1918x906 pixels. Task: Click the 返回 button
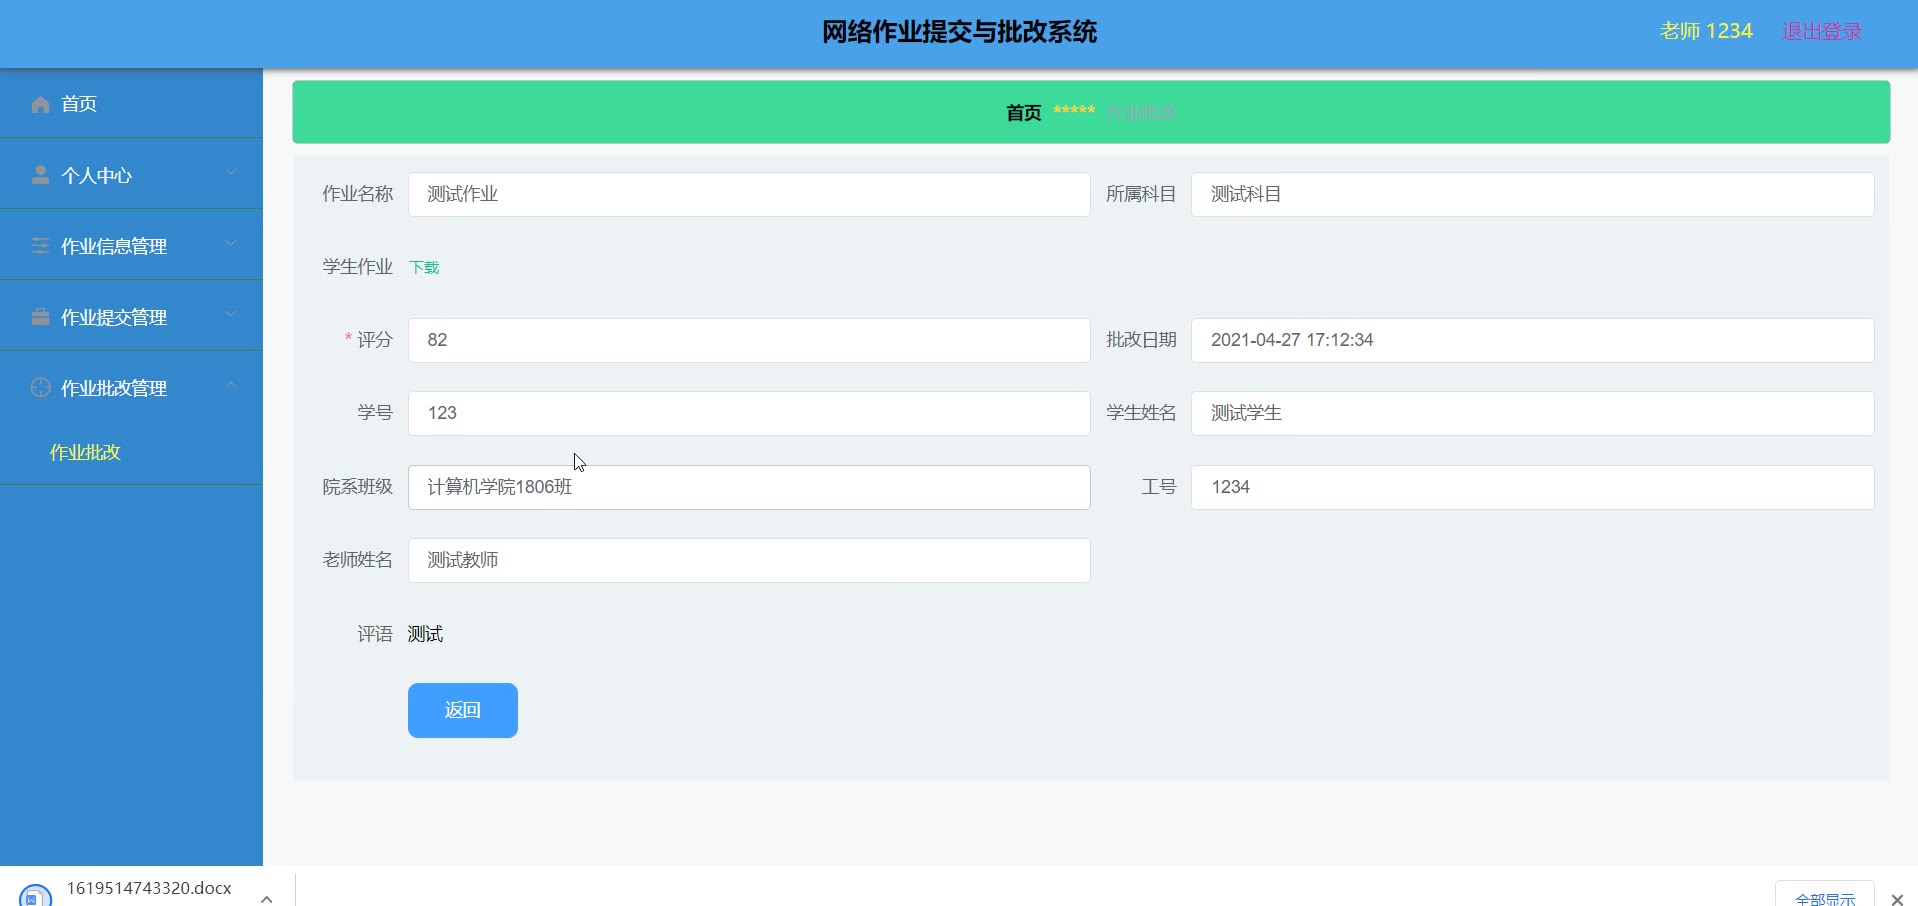pos(463,710)
